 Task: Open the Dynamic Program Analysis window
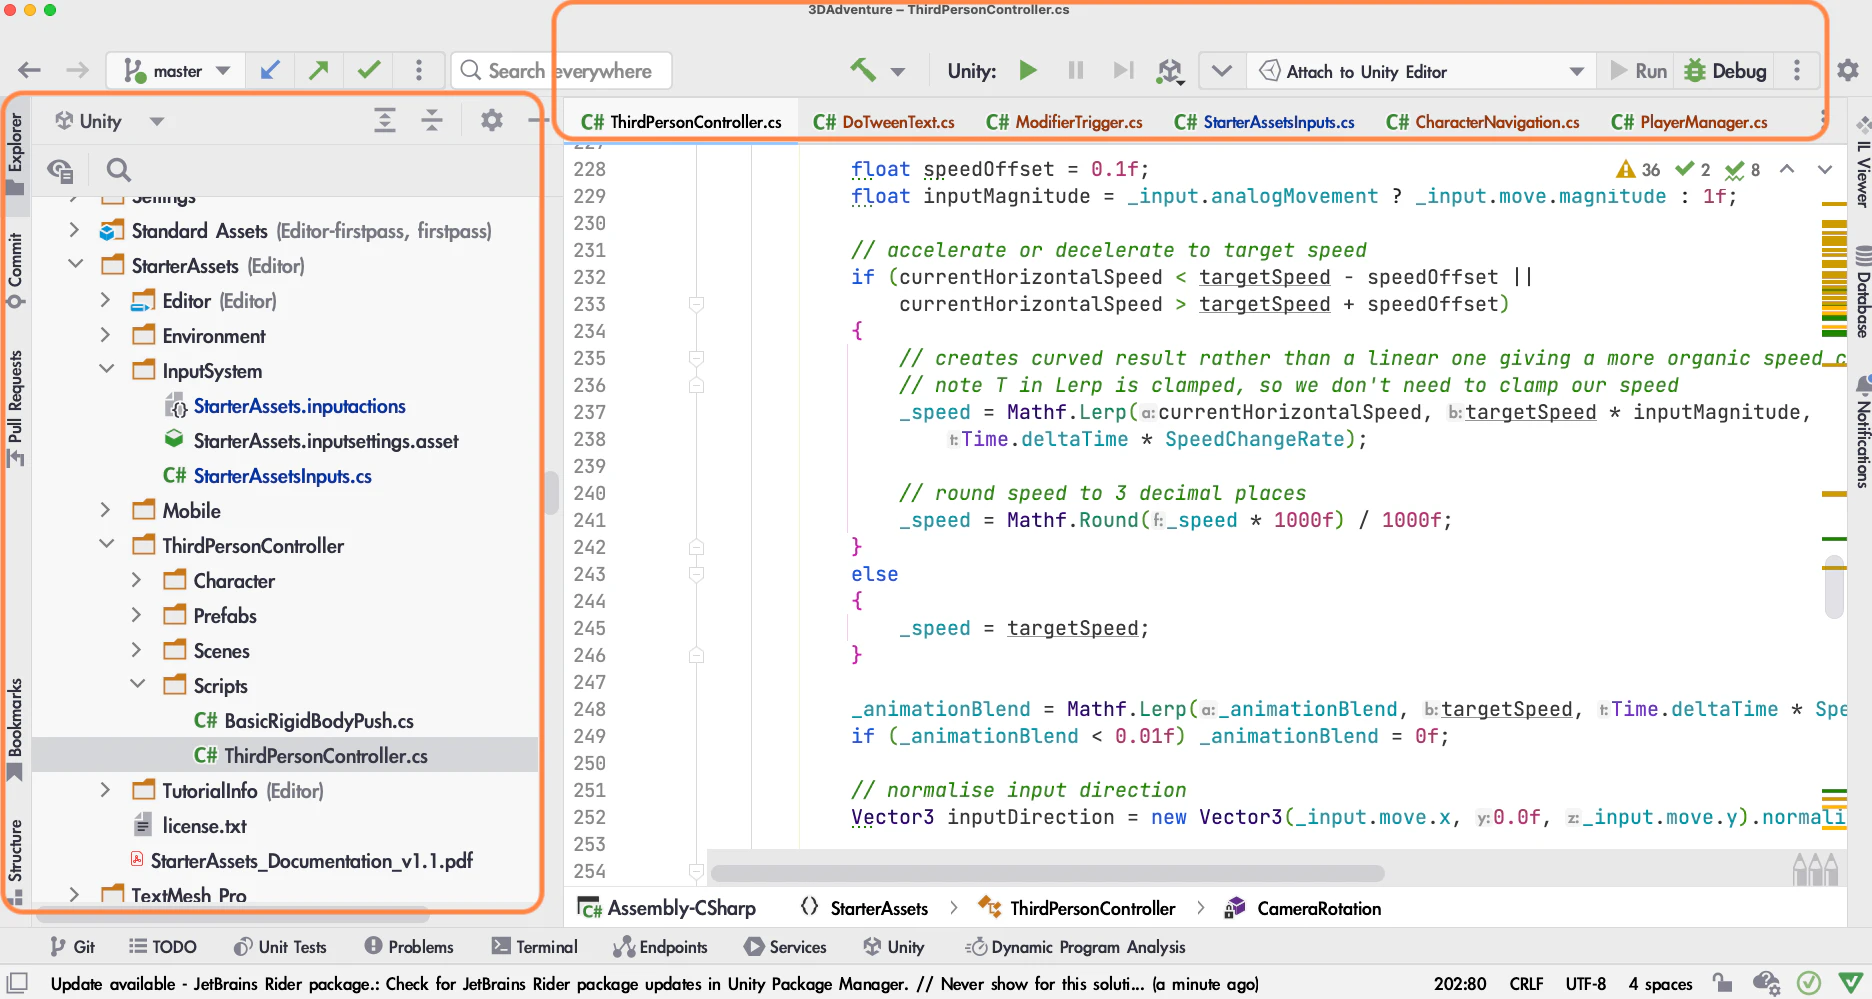coord(1075,947)
